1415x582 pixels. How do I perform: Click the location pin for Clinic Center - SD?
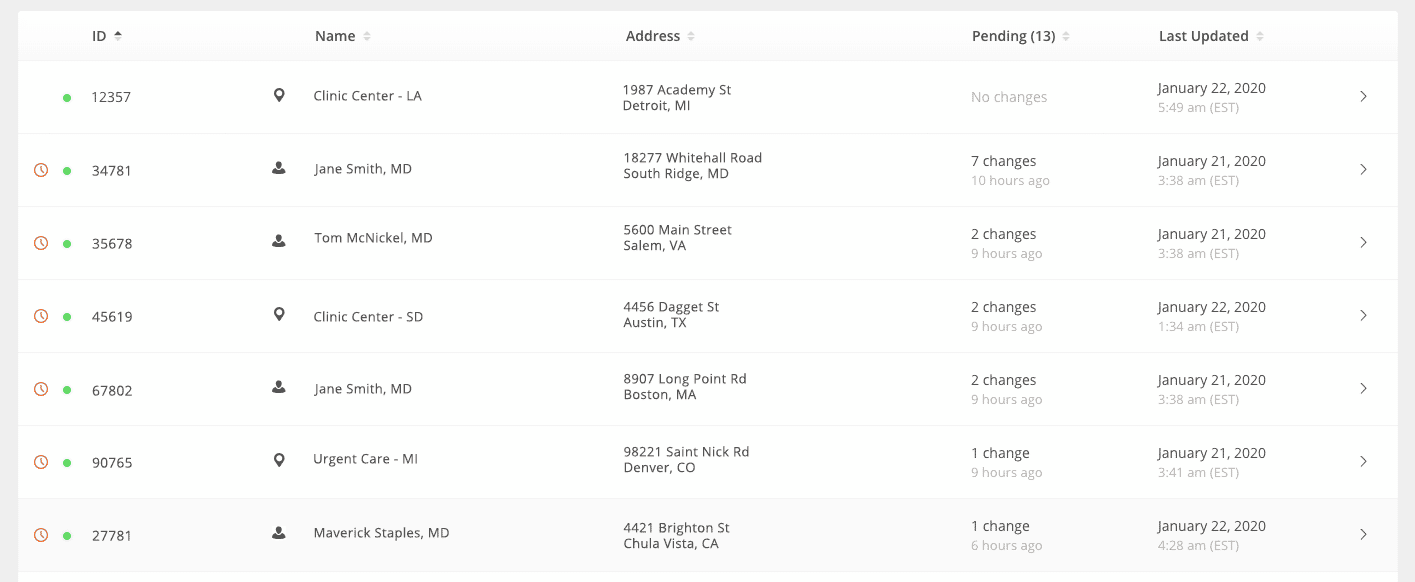click(279, 314)
